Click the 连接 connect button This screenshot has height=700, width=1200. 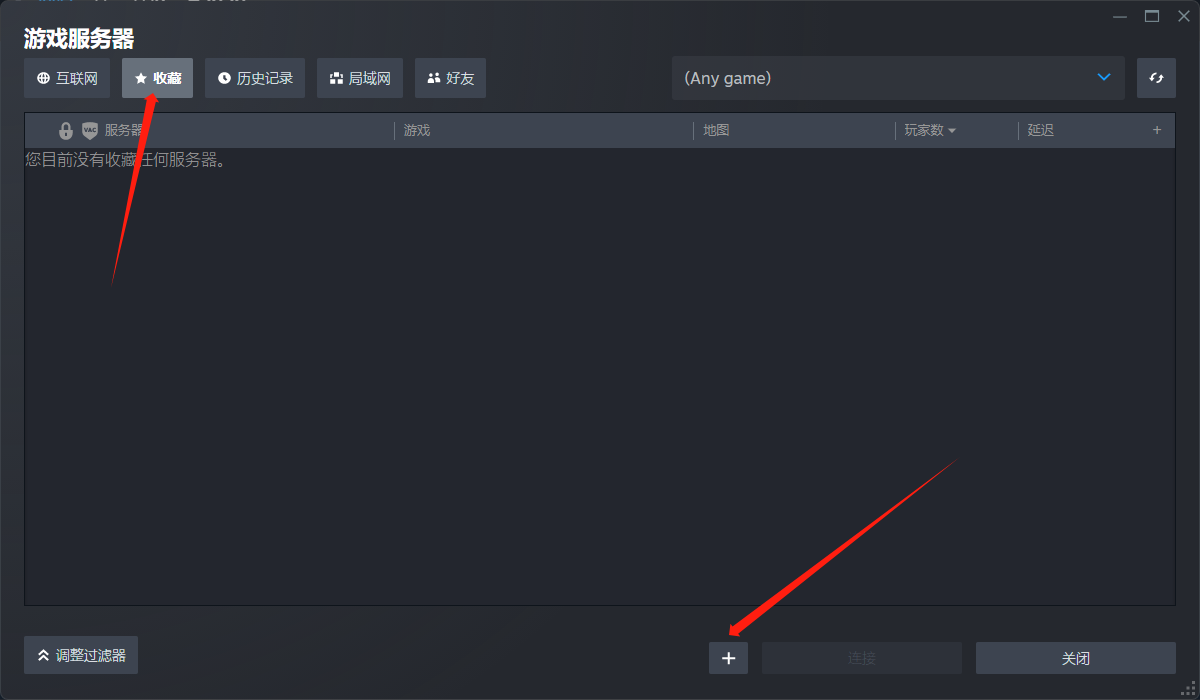coord(862,658)
